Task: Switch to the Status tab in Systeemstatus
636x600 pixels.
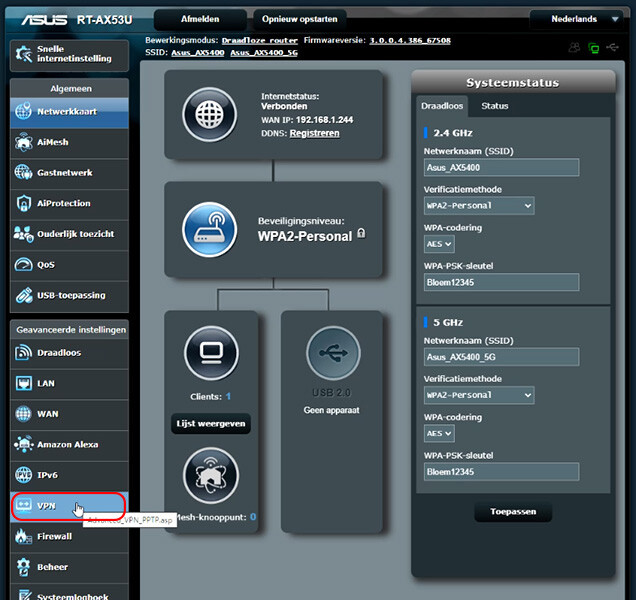Action: point(494,106)
